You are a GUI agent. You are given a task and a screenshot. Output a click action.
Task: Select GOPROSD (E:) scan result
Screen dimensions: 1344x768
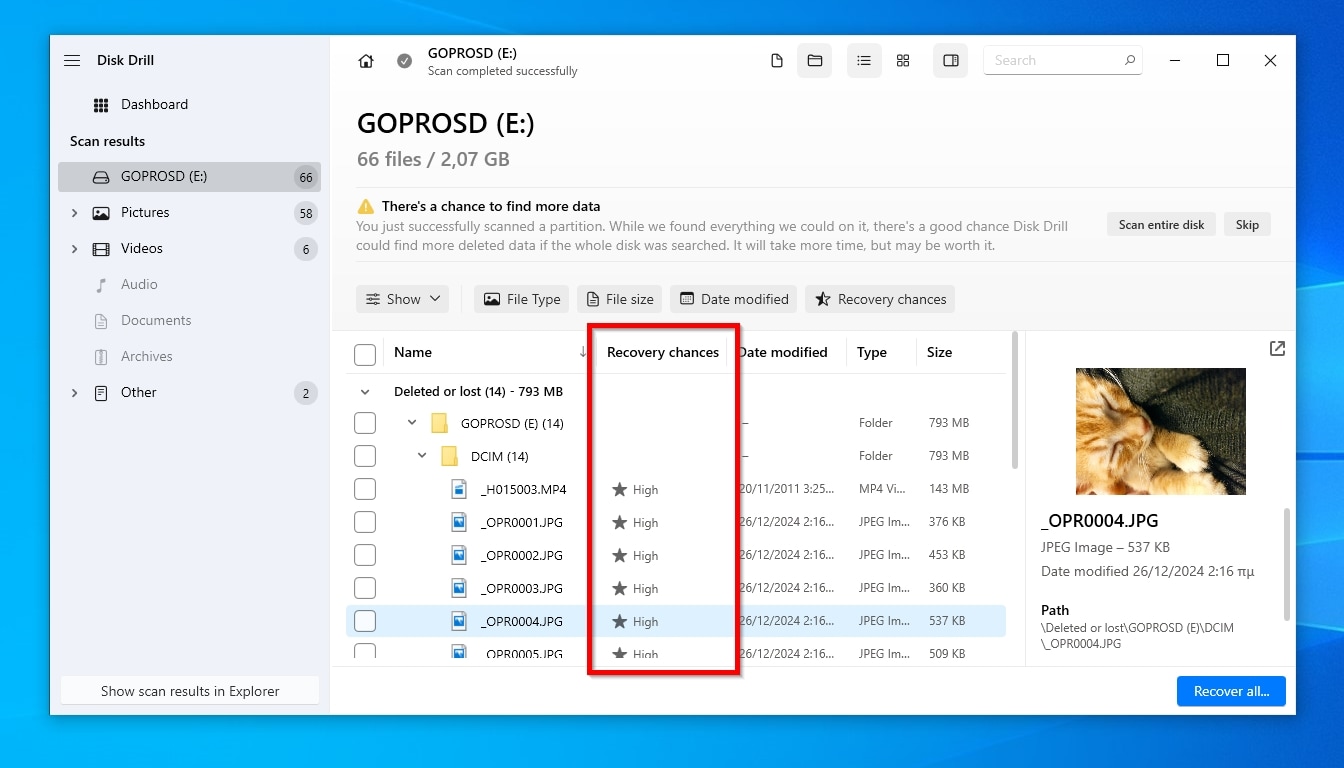click(x=189, y=177)
